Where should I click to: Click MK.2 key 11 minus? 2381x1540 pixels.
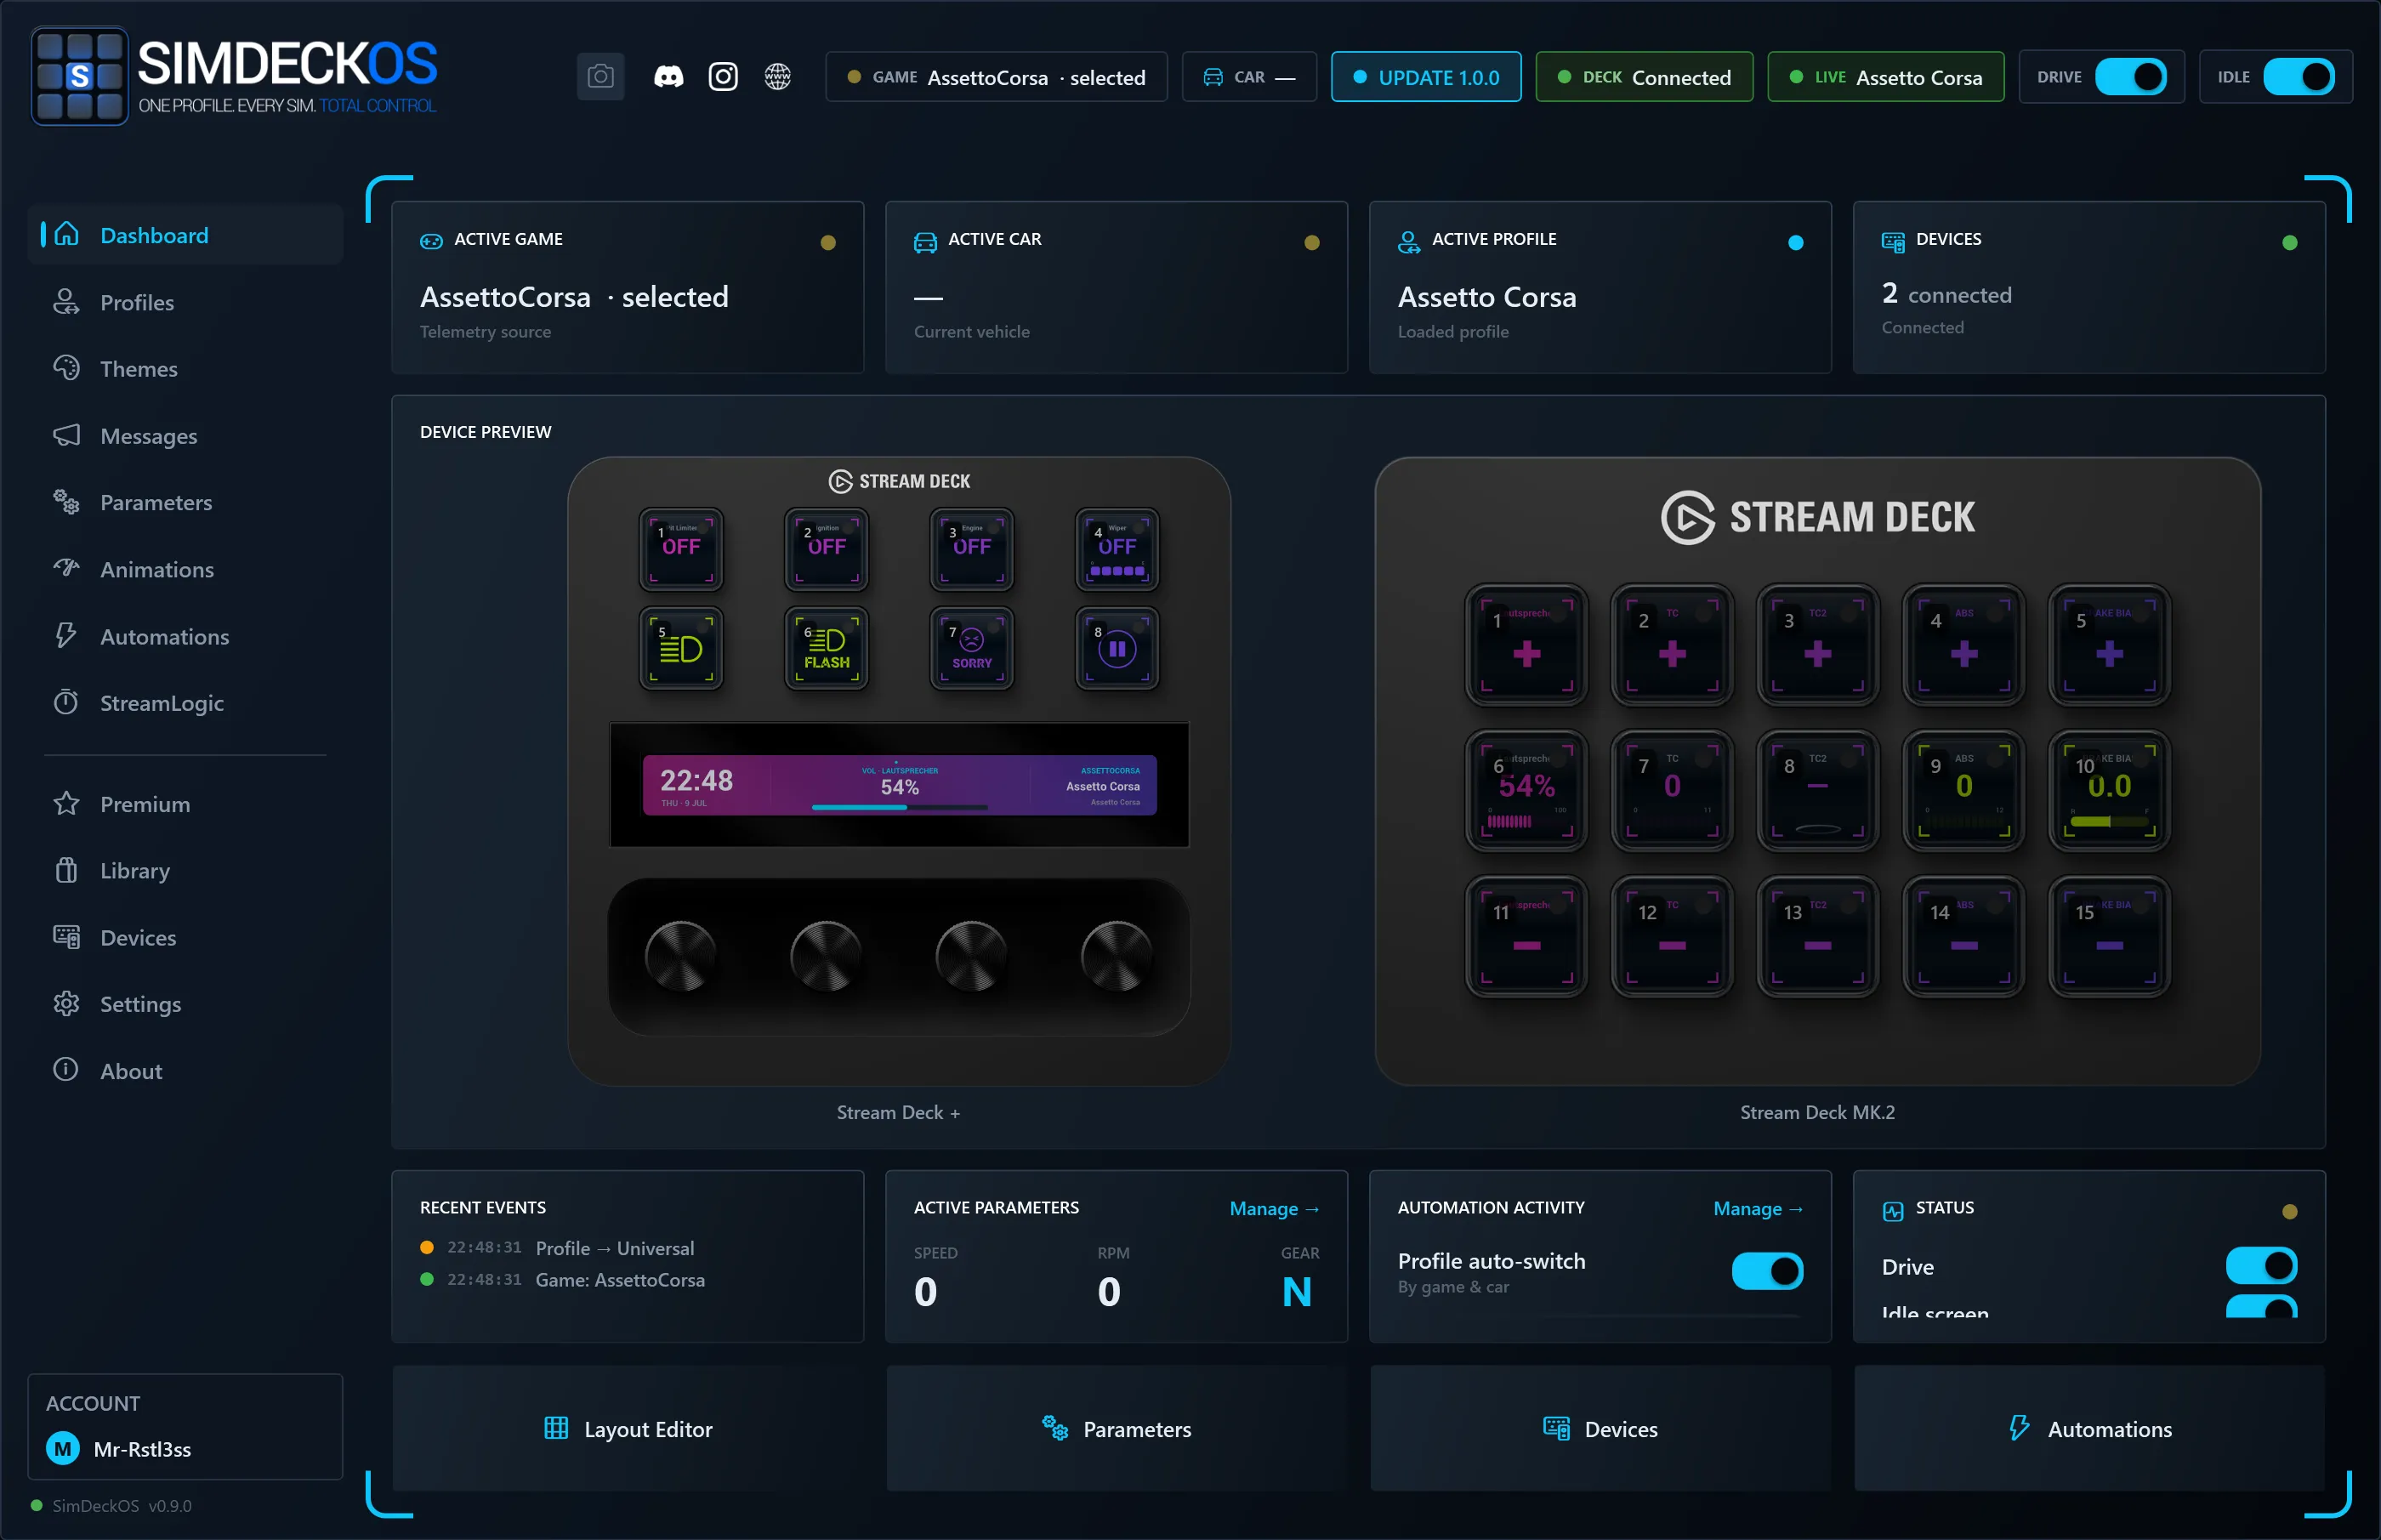(1527, 937)
